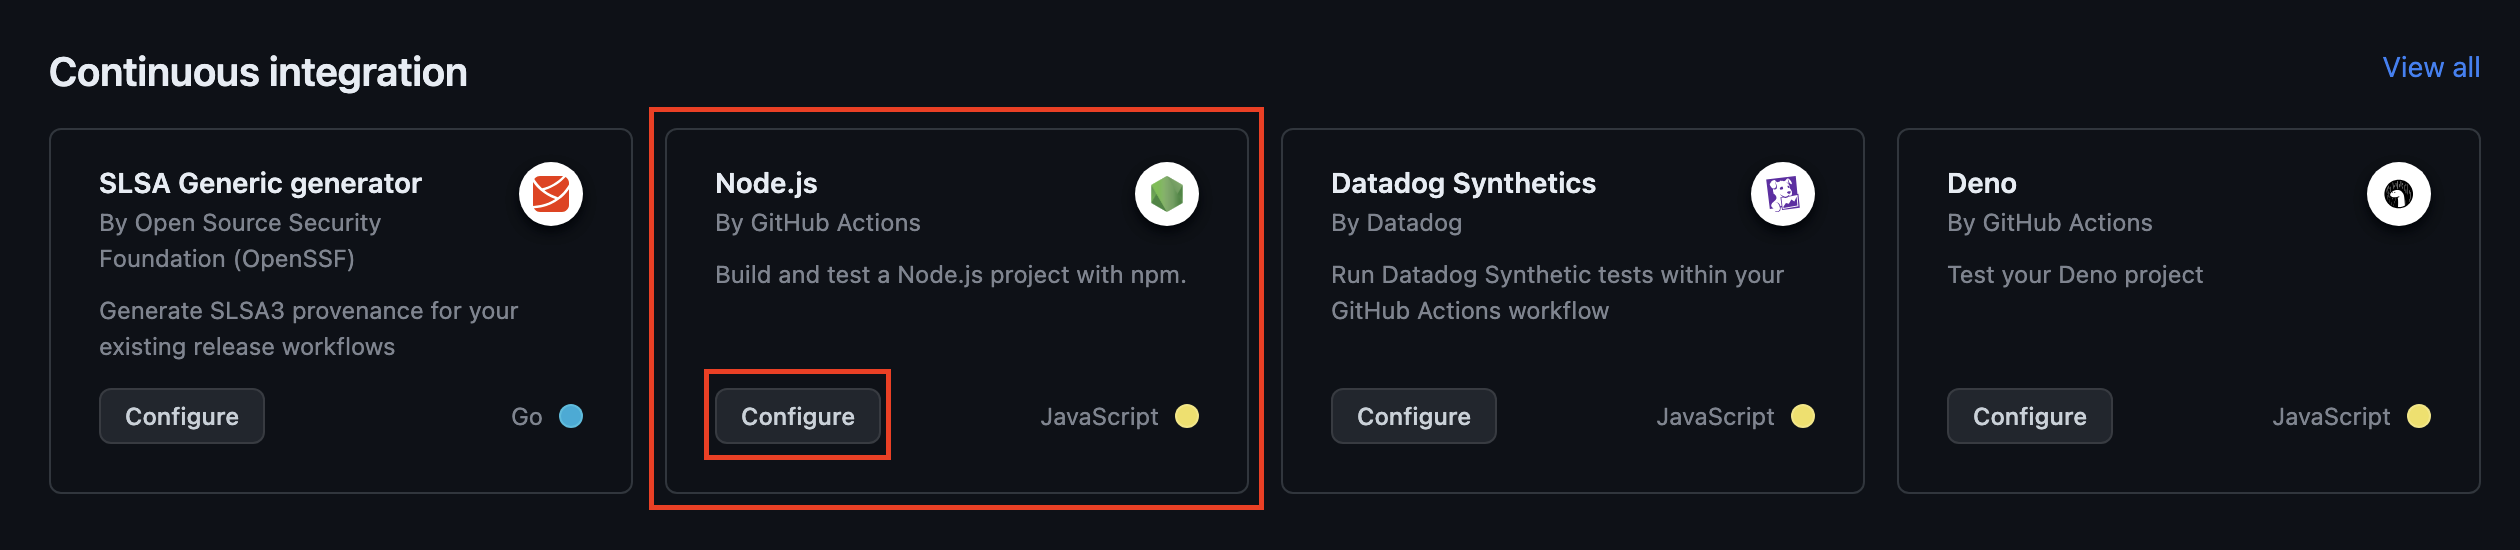Configure the SLSA Generic generator workflow
This screenshot has width=2520, height=550.
point(182,416)
